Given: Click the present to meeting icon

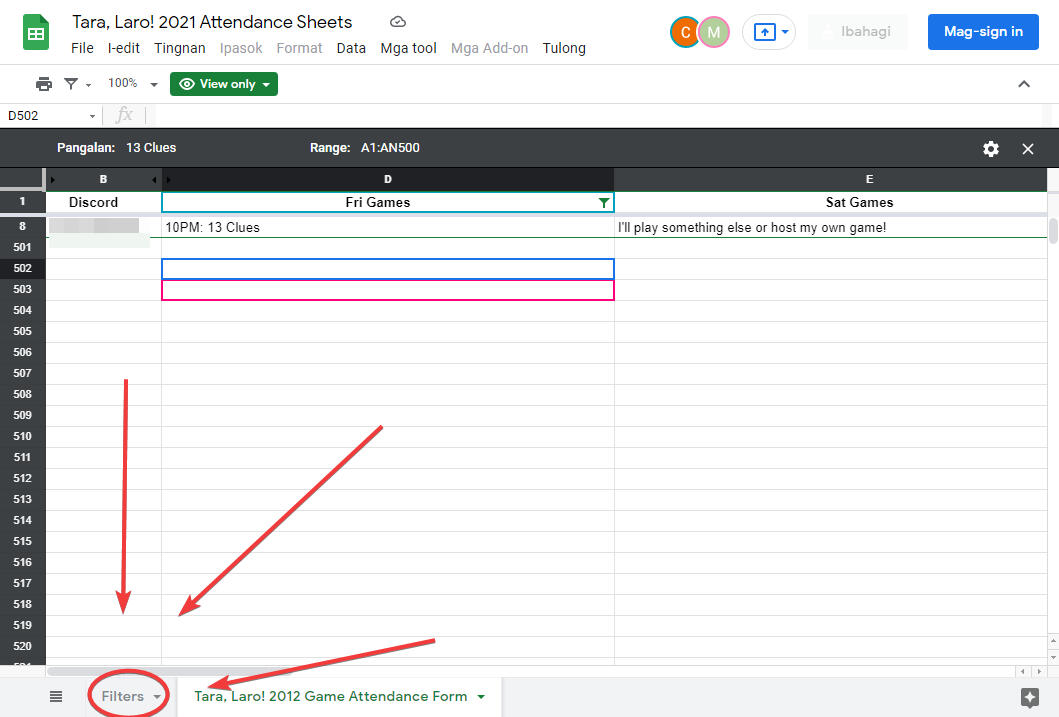Looking at the screenshot, I should point(763,32).
